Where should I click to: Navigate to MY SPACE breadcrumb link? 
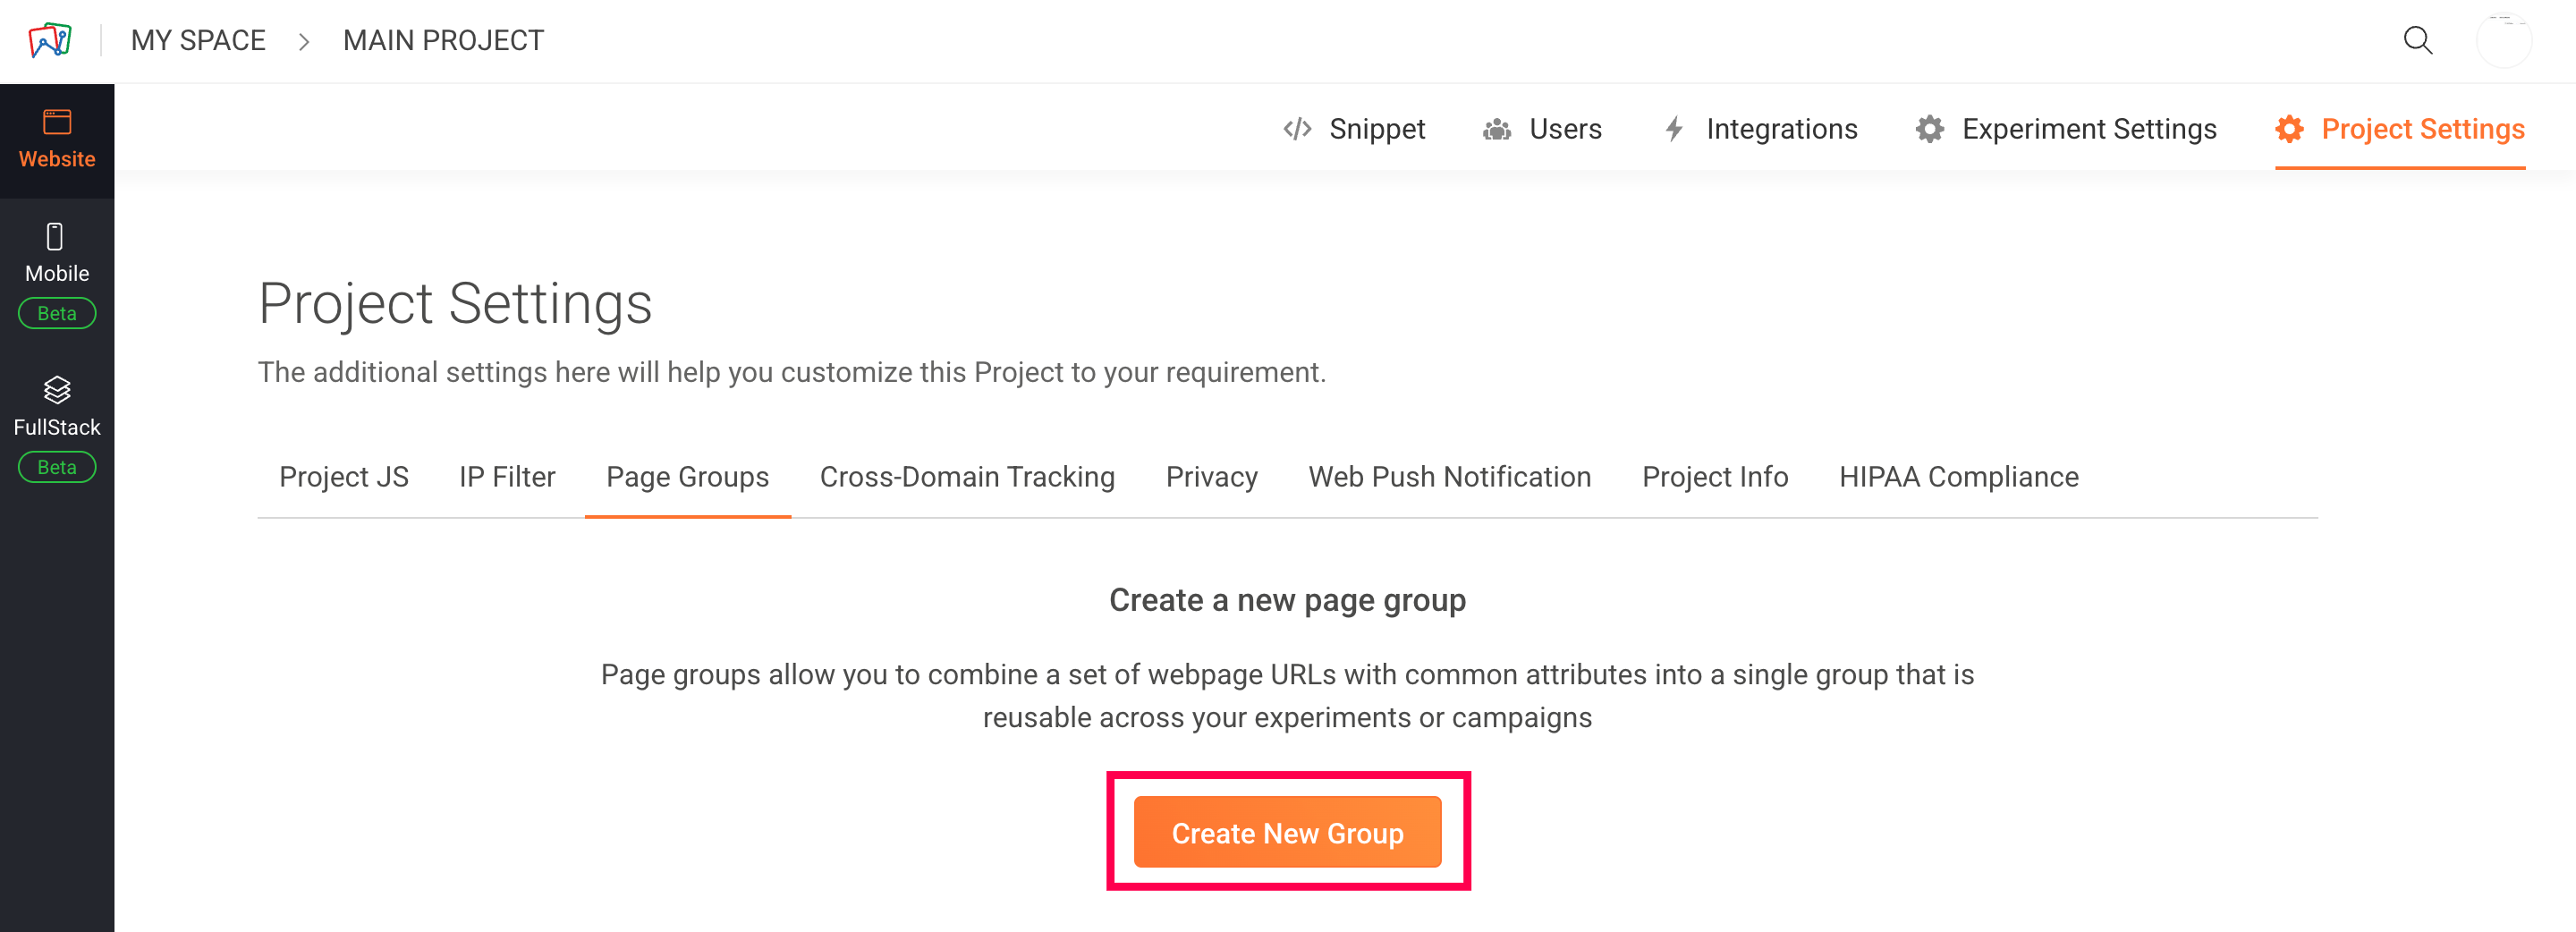coord(198,41)
